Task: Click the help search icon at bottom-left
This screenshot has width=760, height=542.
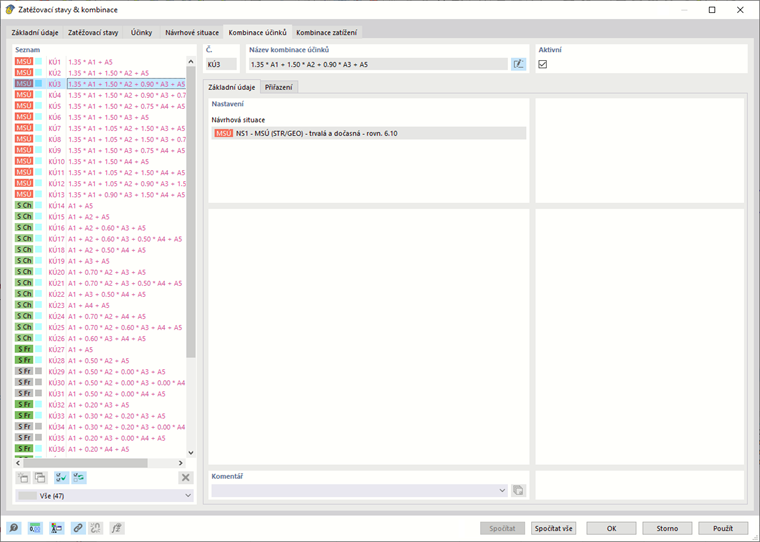Action: [14, 528]
